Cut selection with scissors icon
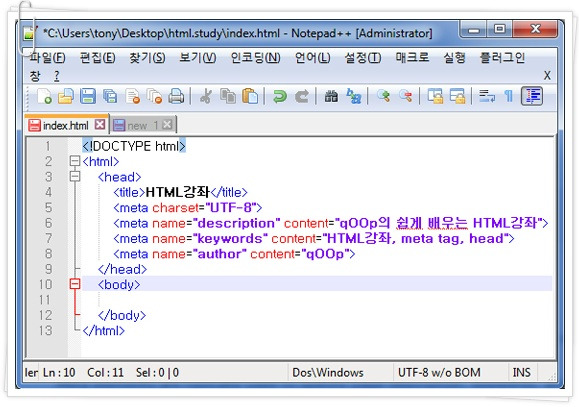579x407 pixels. (x=206, y=97)
